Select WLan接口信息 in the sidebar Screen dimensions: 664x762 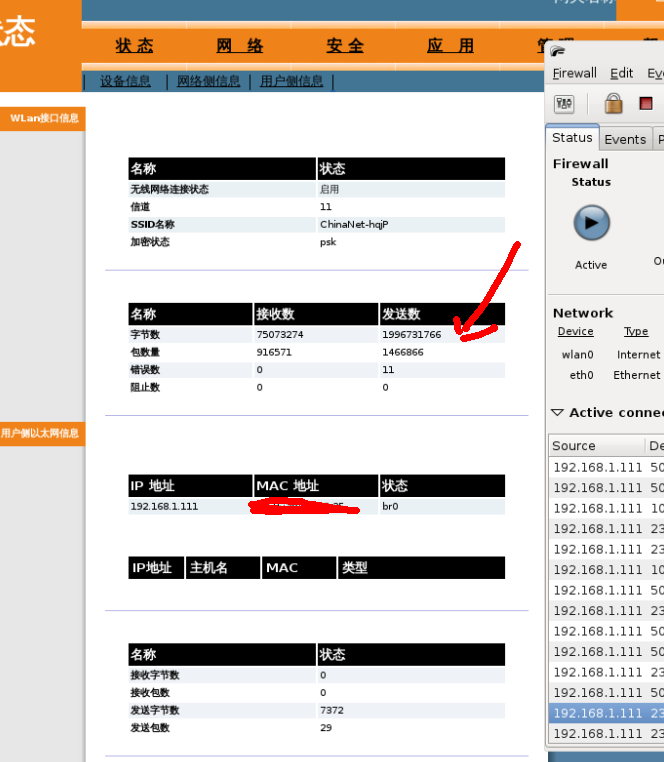coord(43,118)
